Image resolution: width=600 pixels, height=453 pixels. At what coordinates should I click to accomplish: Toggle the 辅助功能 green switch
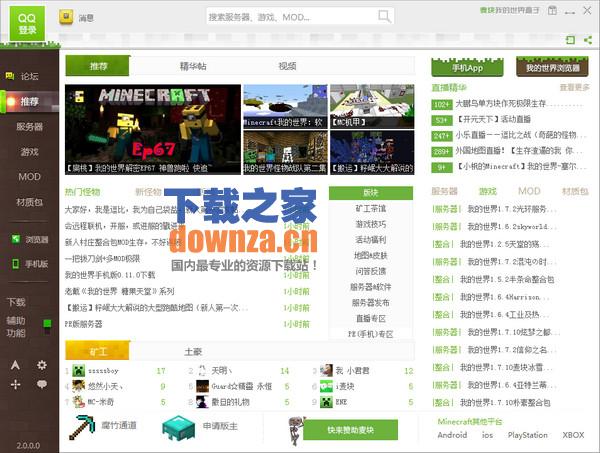pyautogui.click(x=47, y=327)
